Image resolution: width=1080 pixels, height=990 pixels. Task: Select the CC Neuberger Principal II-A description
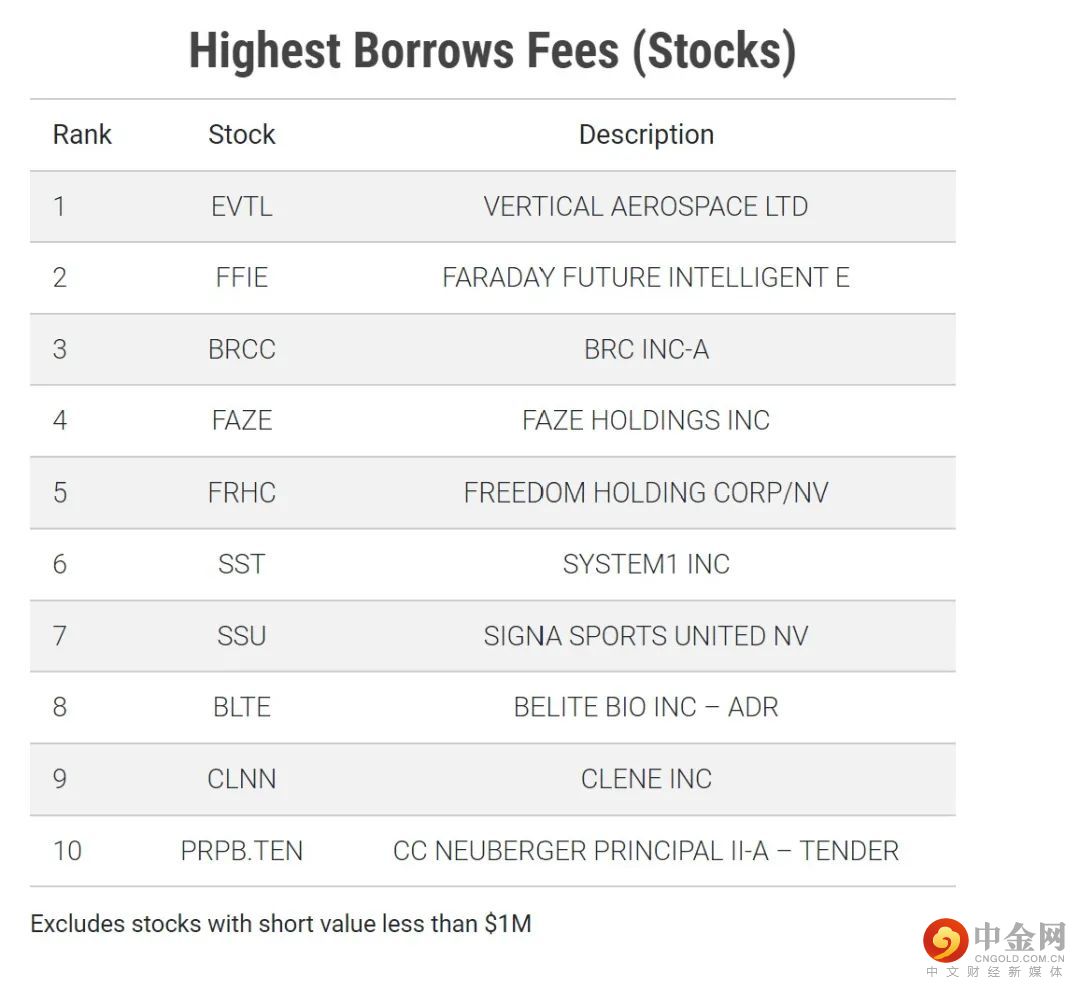click(646, 851)
